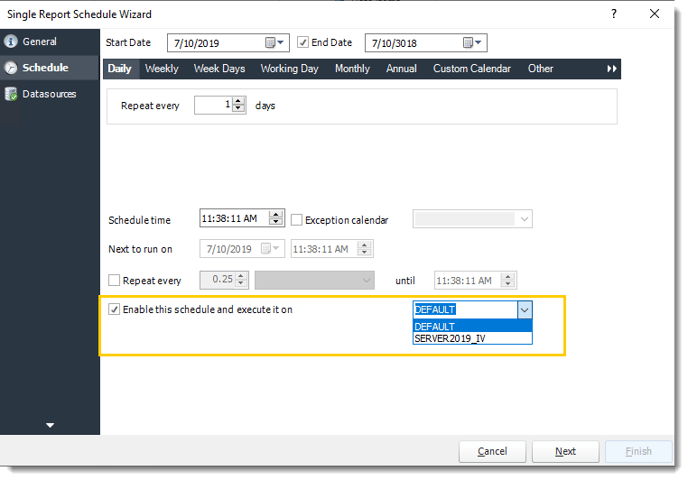The height and width of the screenshot is (480, 688).
Task: Click the Finish button
Action: [x=638, y=451]
